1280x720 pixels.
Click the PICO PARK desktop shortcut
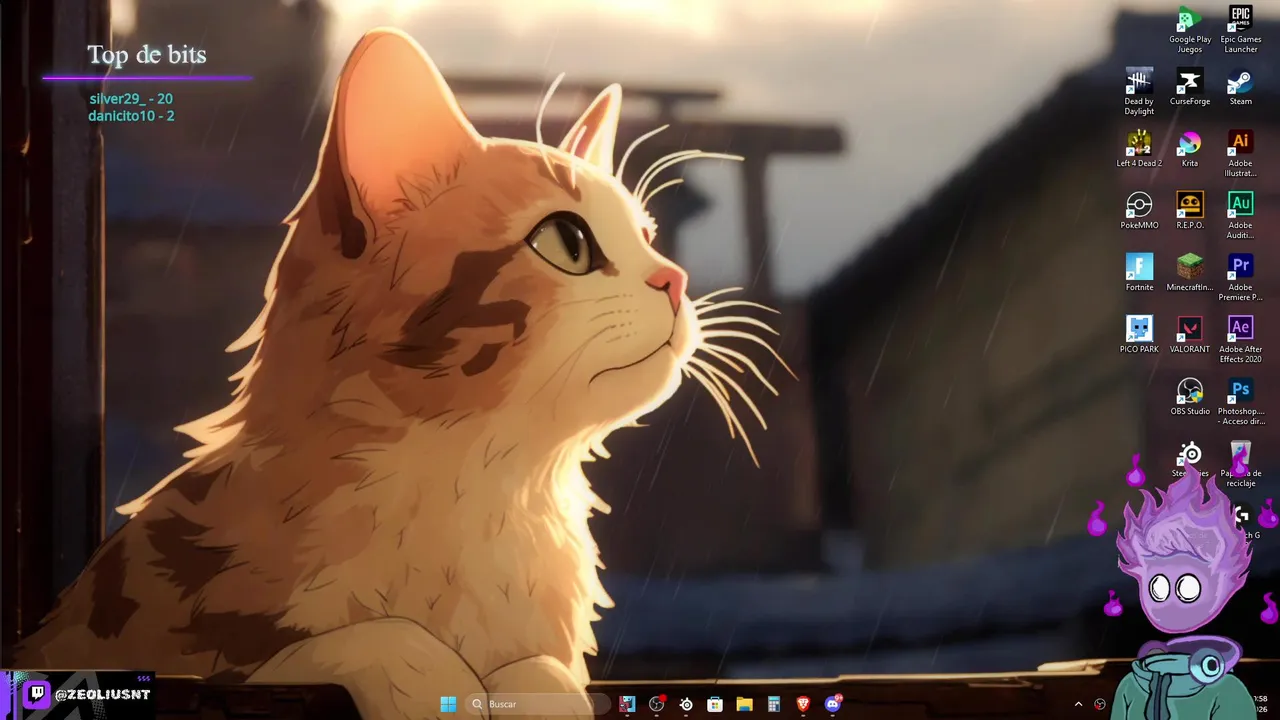(x=1139, y=335)
